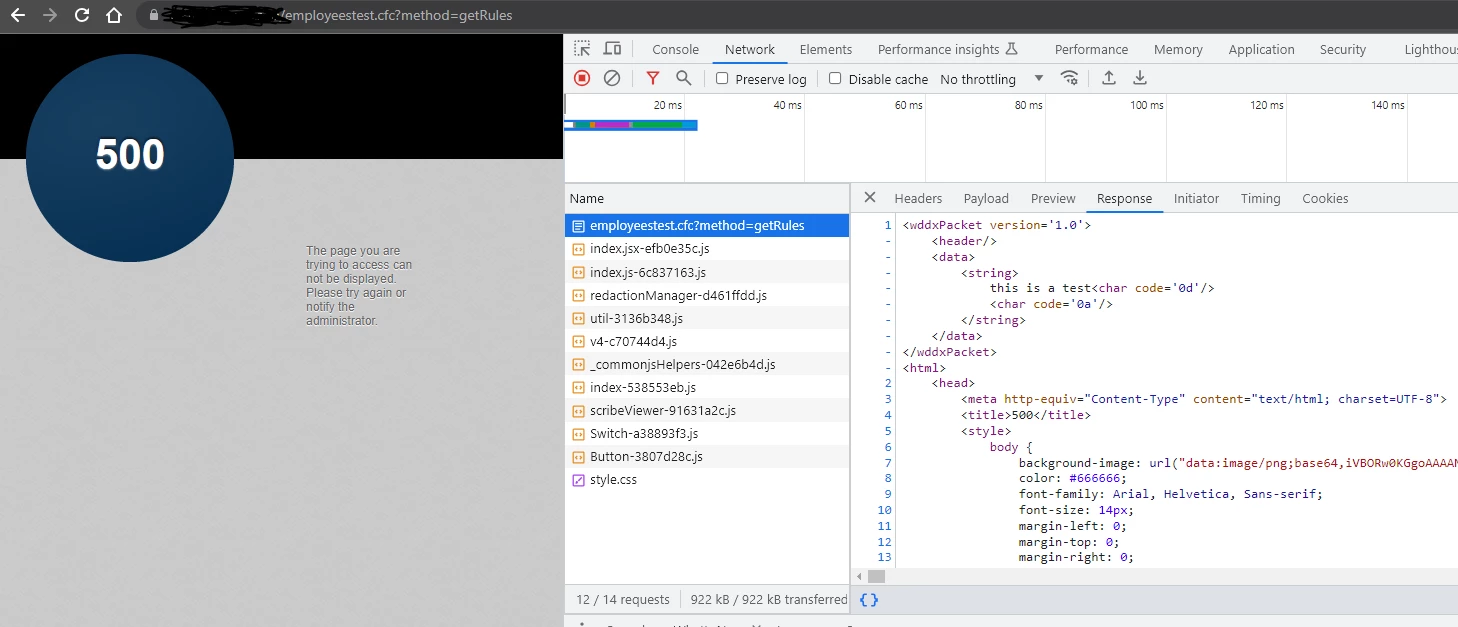
Task: Open the Initiator sub-tab
Action: pos(1196,198)
